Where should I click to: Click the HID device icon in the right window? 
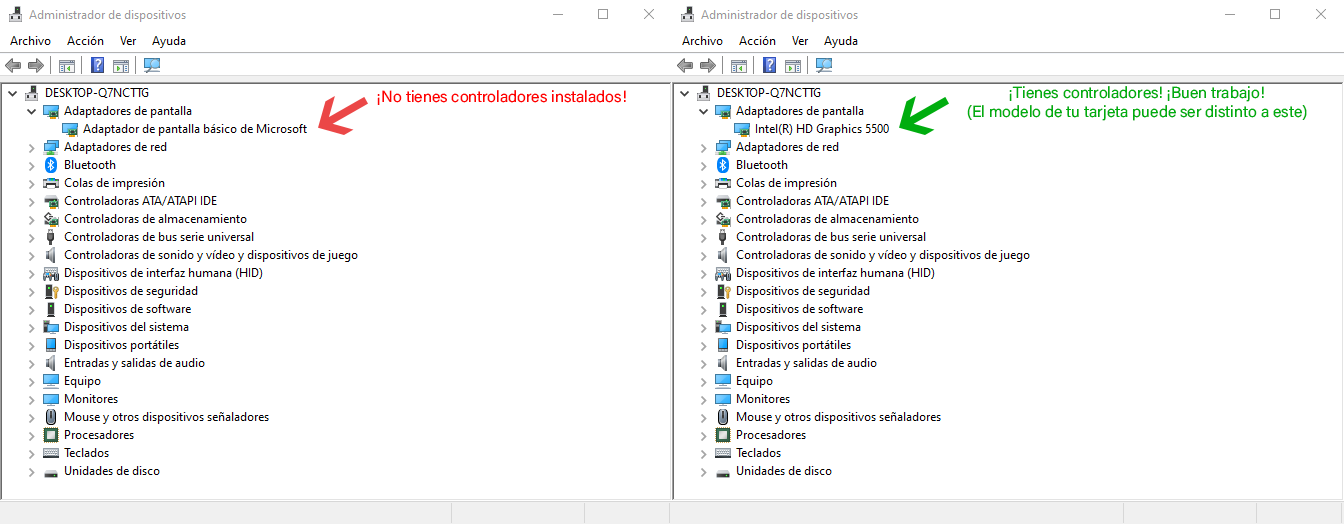[724, 273]
